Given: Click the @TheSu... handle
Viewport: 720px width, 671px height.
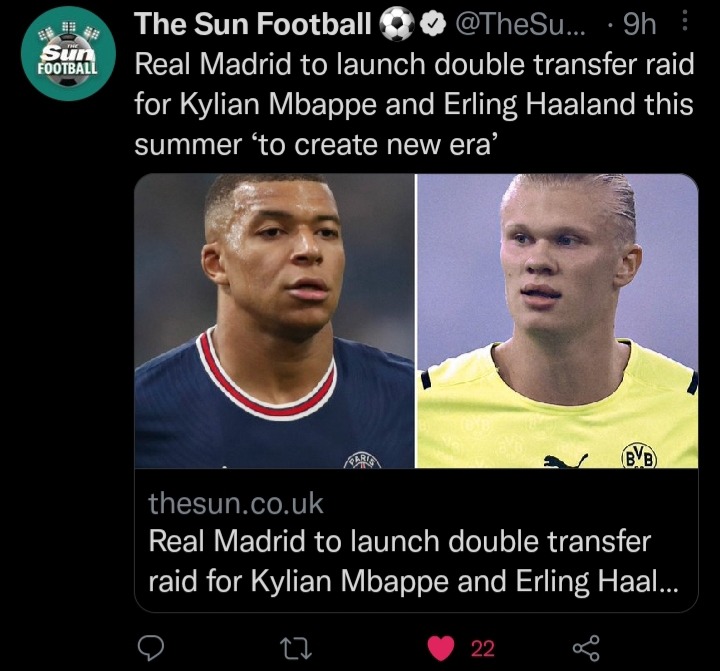Looking at the screenshot, I should click(521, 24).
